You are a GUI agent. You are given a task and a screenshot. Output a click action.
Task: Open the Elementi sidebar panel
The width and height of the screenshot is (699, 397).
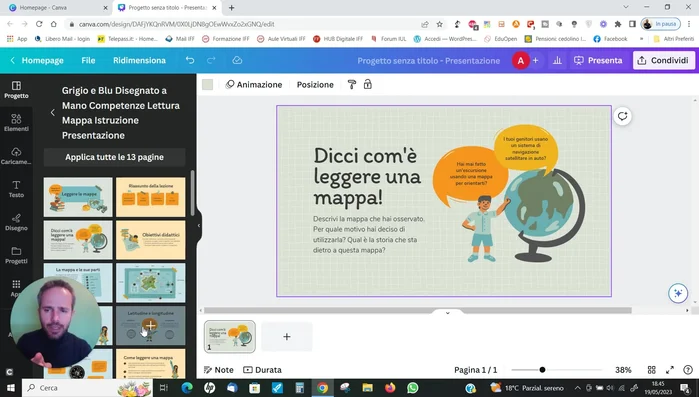pos(16,123)
